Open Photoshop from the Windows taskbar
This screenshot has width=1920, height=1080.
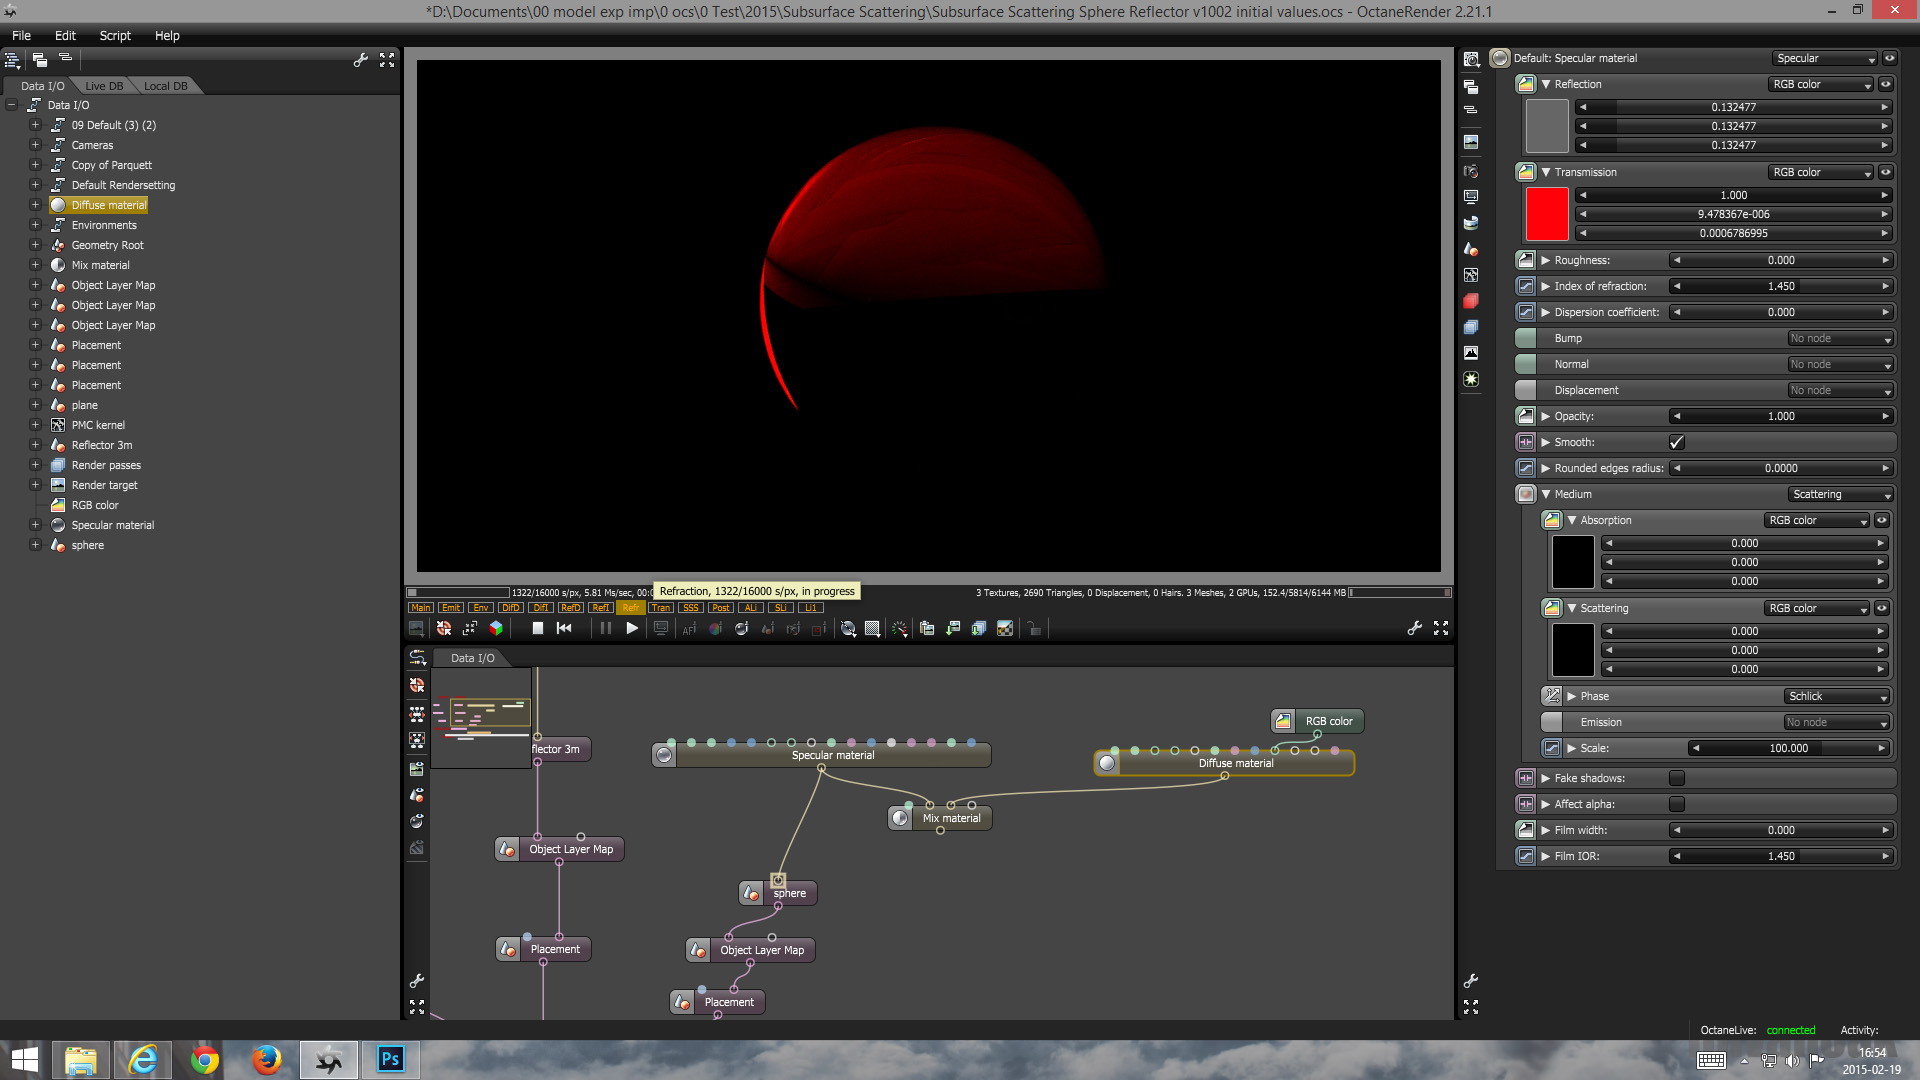[x=390, y=1059]
